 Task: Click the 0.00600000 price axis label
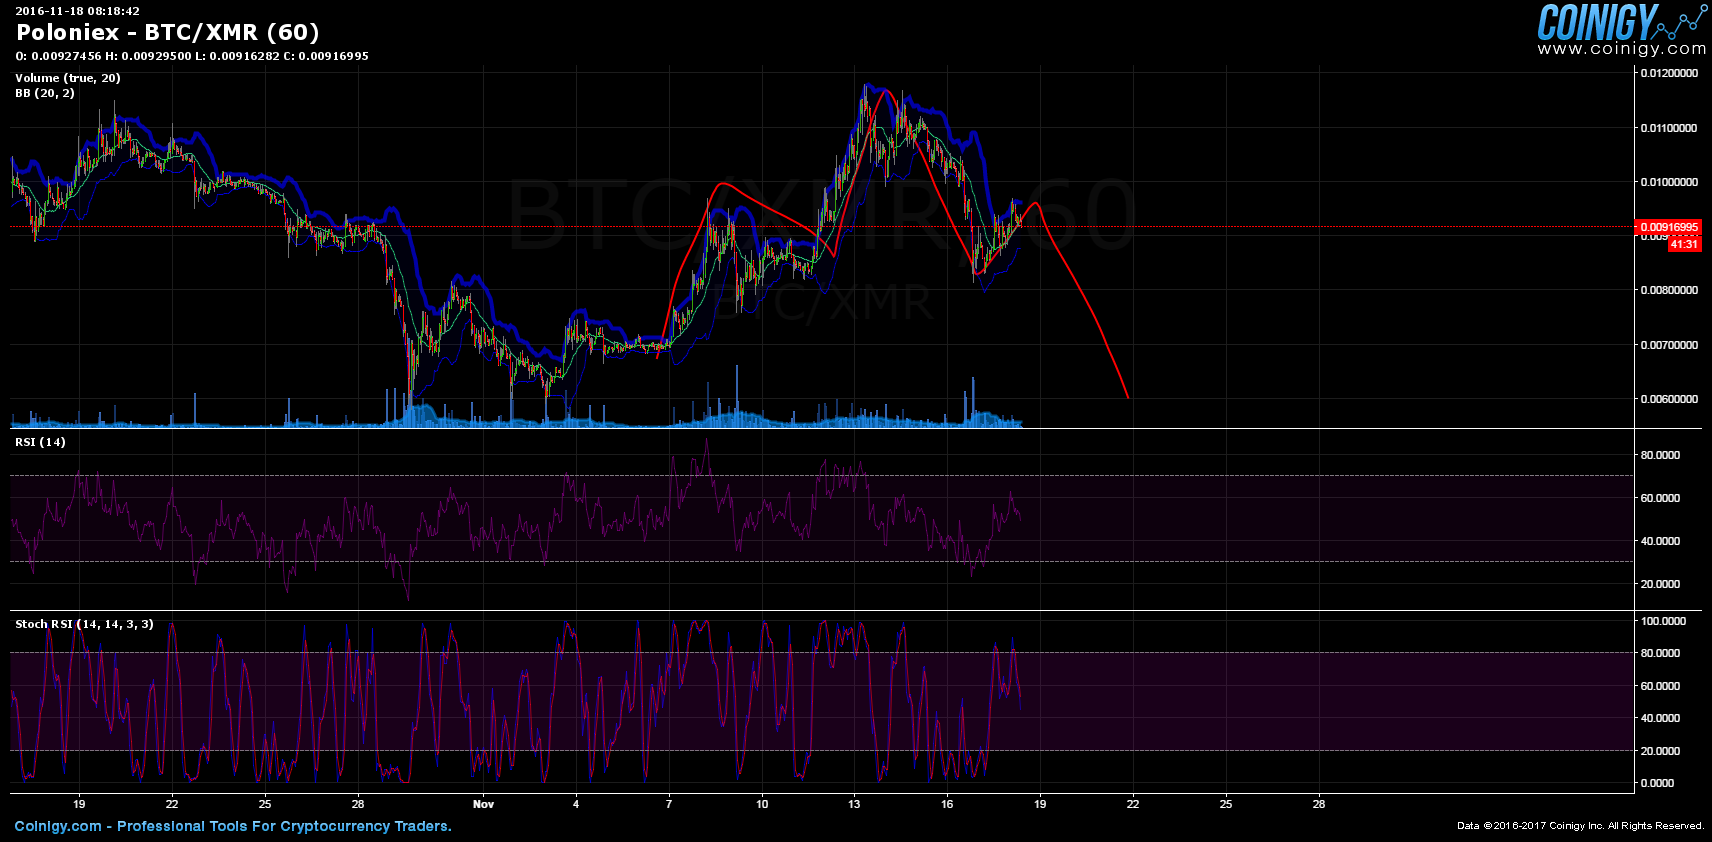[1668, 399]
